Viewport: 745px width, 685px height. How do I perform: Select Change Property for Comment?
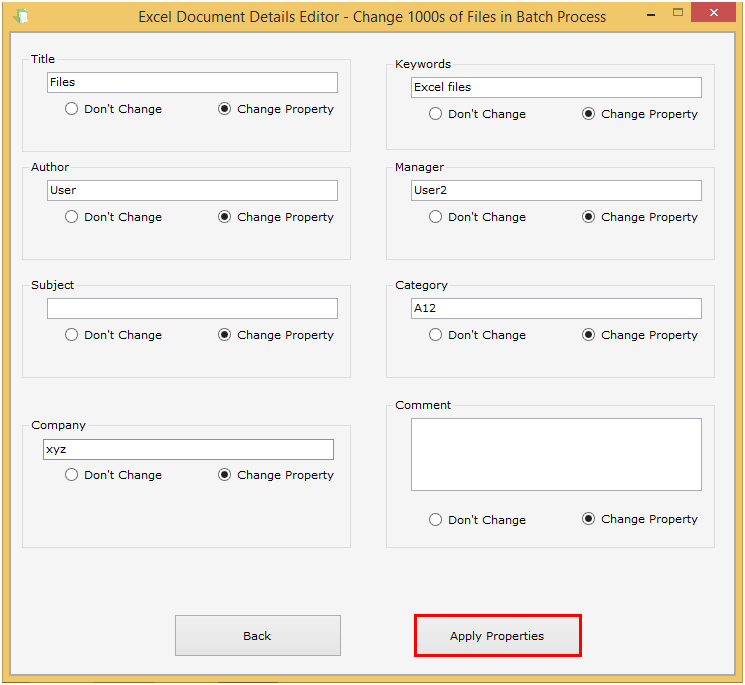click(x=640, y=519)
